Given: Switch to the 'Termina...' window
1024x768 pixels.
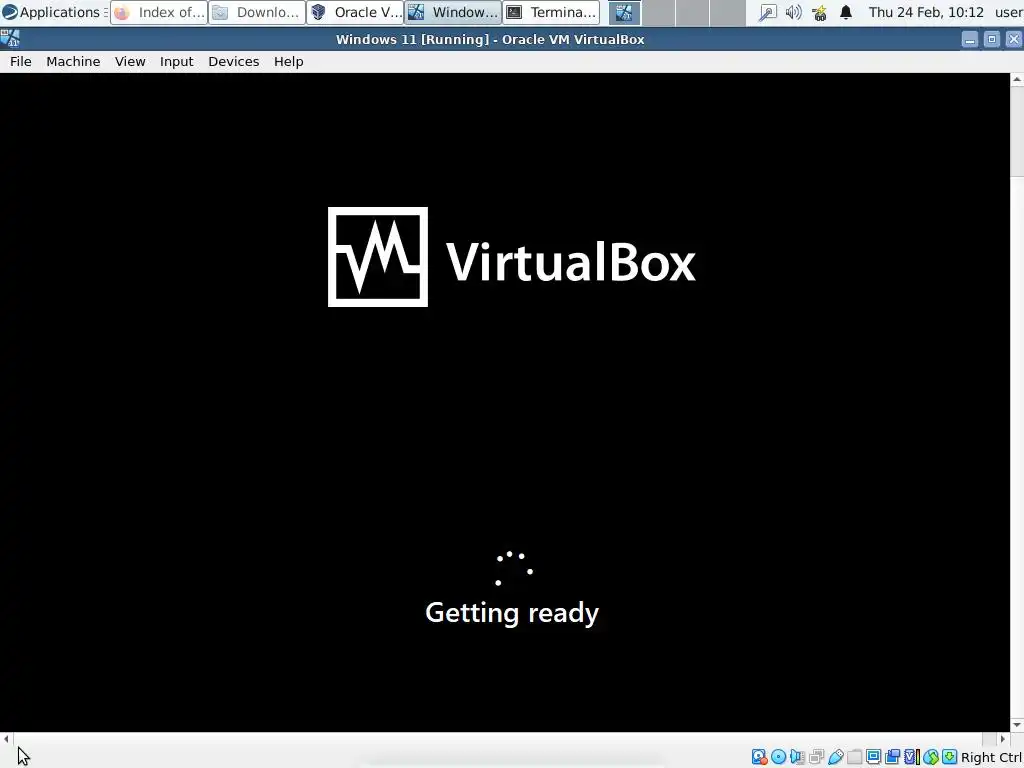Looking at the screenshot, I should pos(551,12).
